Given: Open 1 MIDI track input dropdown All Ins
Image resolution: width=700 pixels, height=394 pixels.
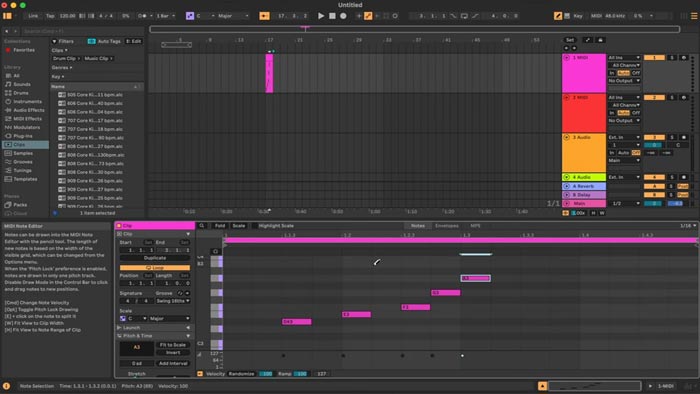Looking at the screenshot, I should 624,58.
